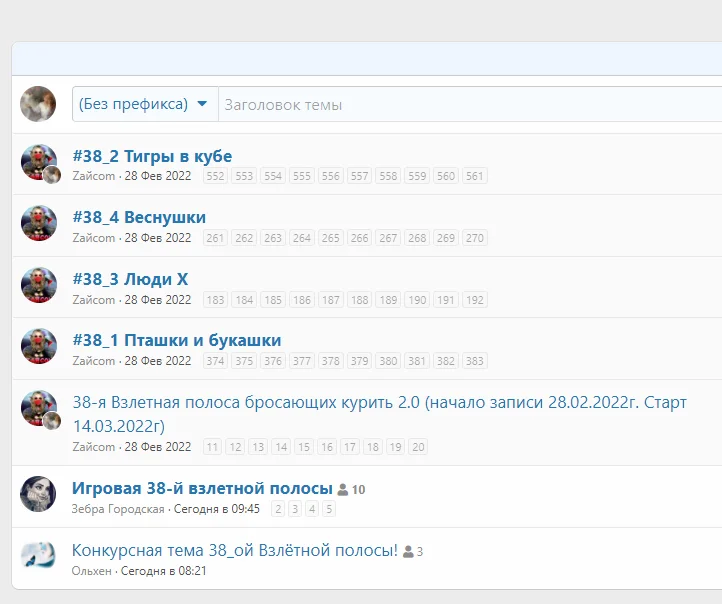Go to page 378 of Пташки и букашки
722x604 pixels.
coord(331,361)
